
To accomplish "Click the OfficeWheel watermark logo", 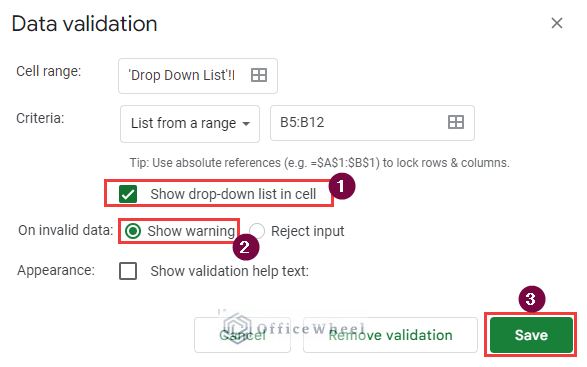I will click(238, 328).
